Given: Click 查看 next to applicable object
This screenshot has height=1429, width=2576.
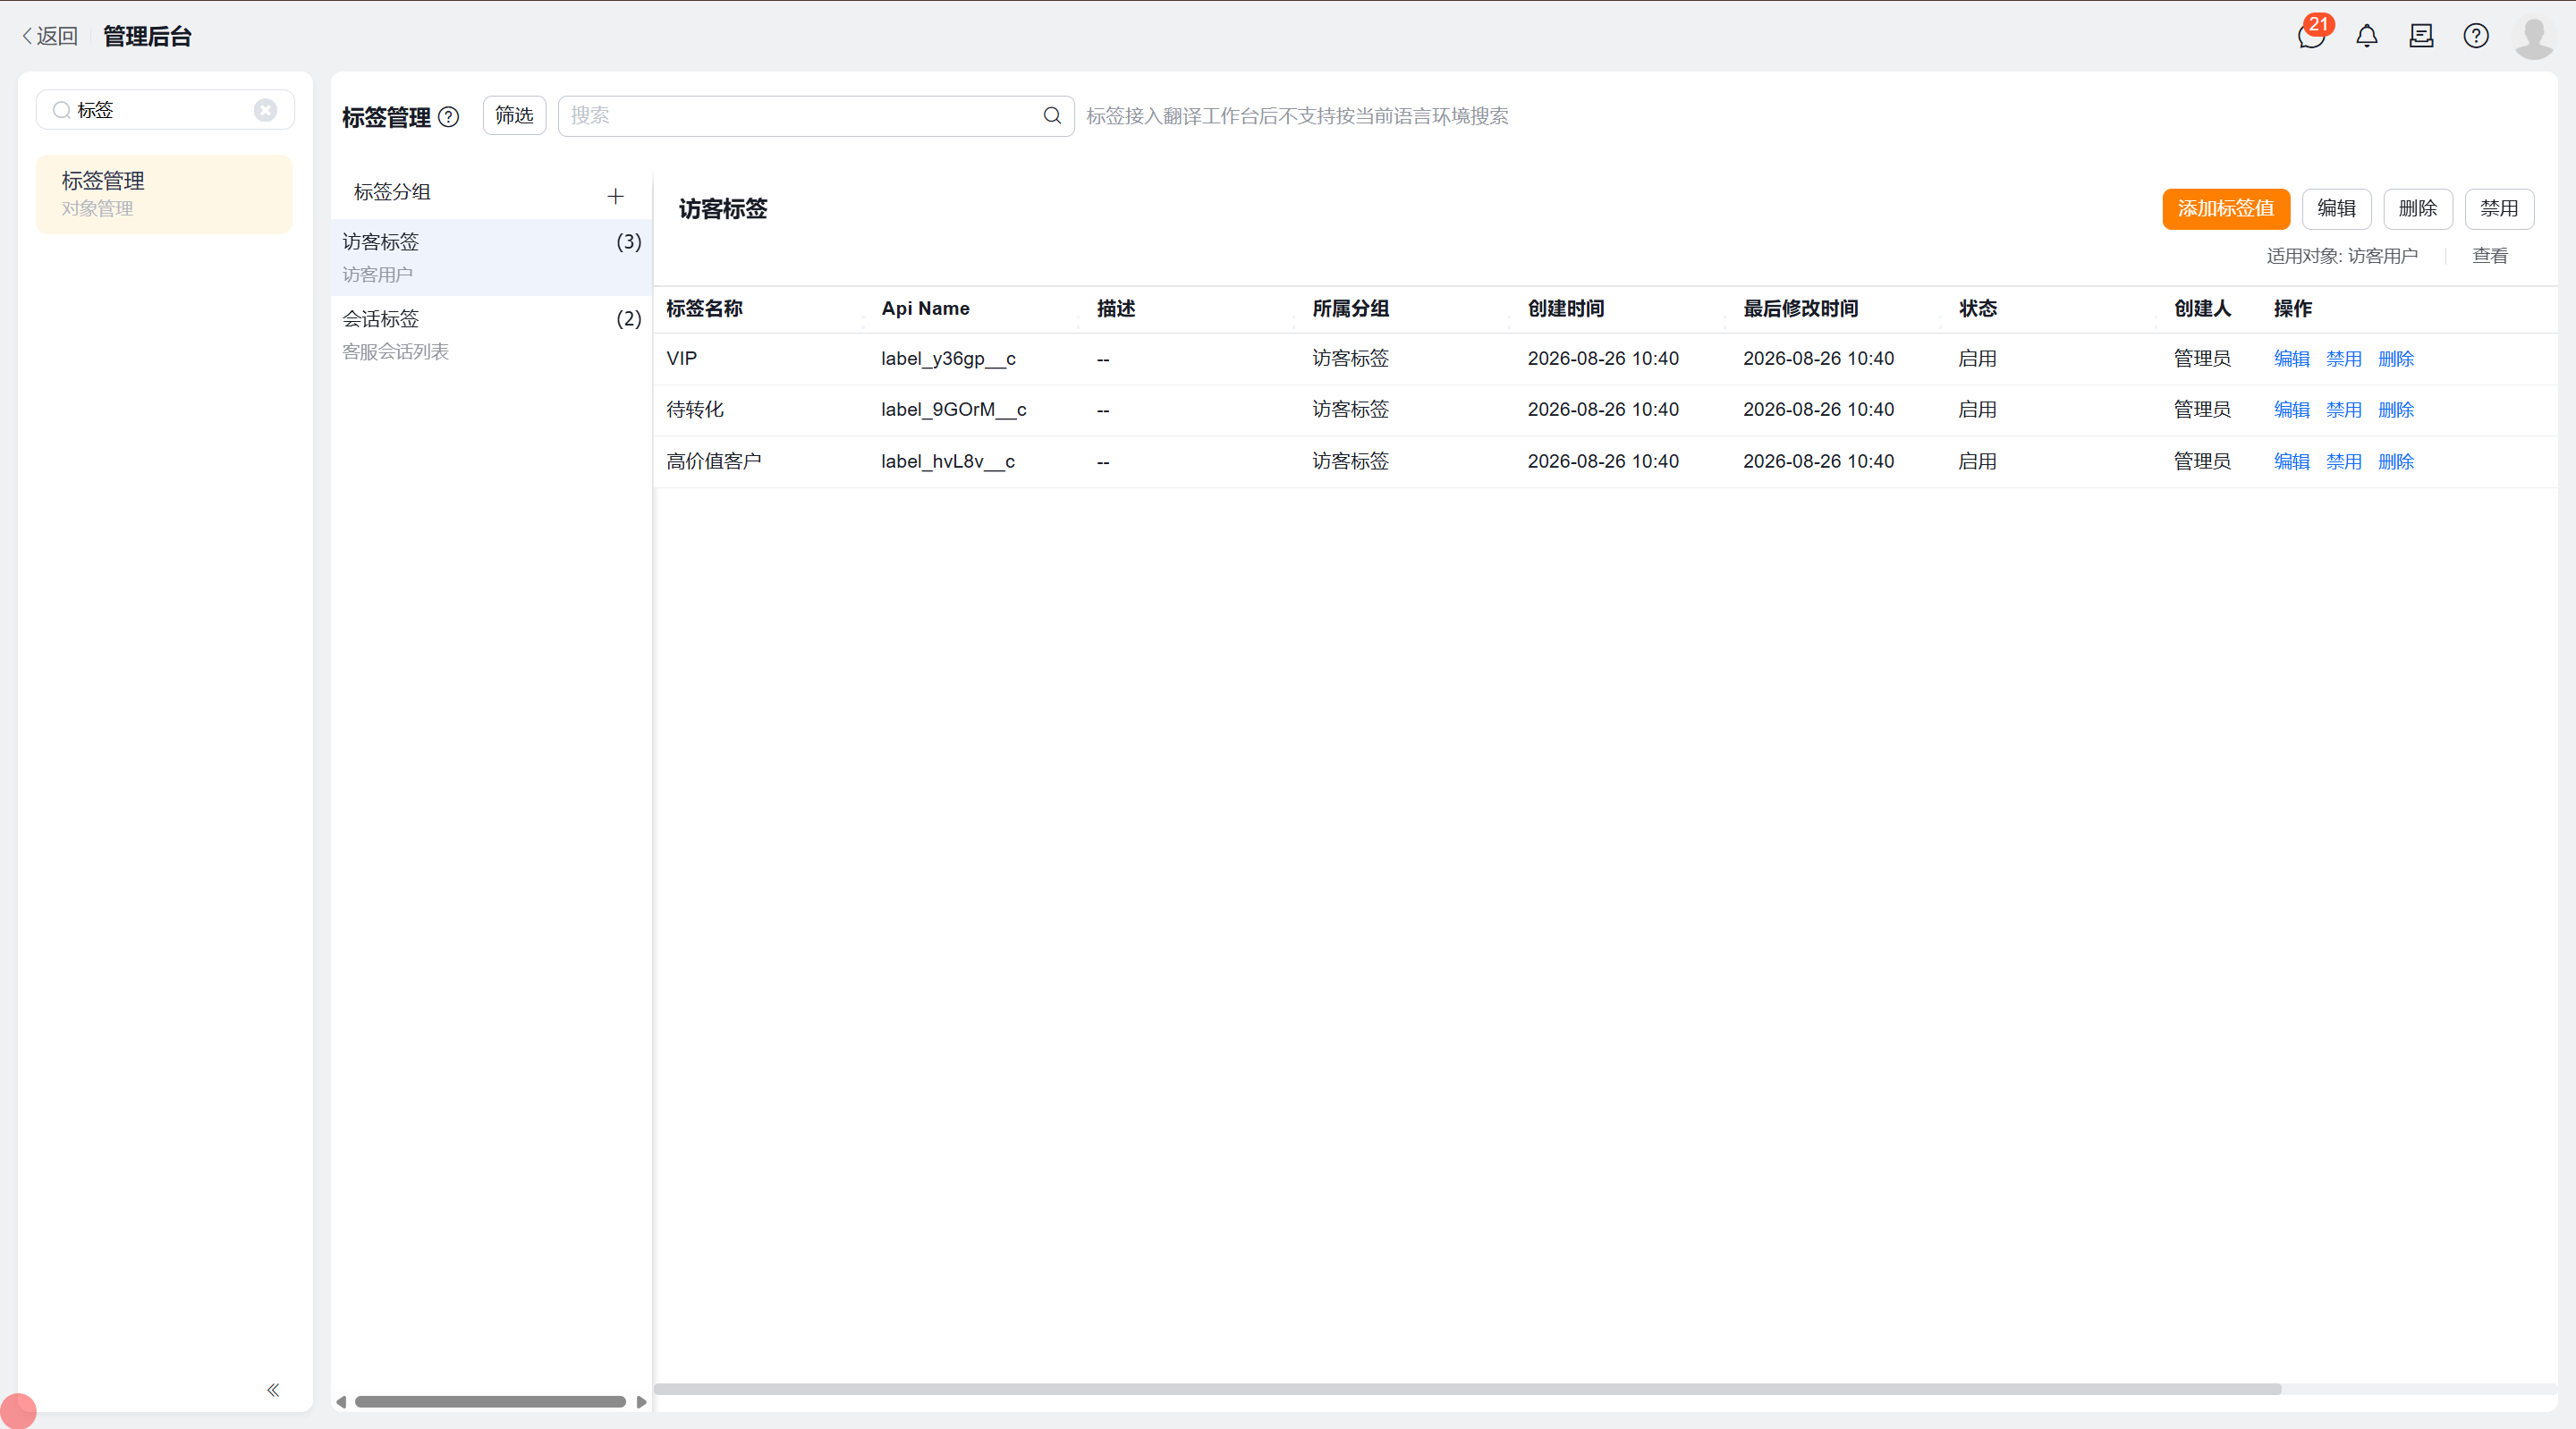Looking at the screenshot, I should coord(2489,256).
